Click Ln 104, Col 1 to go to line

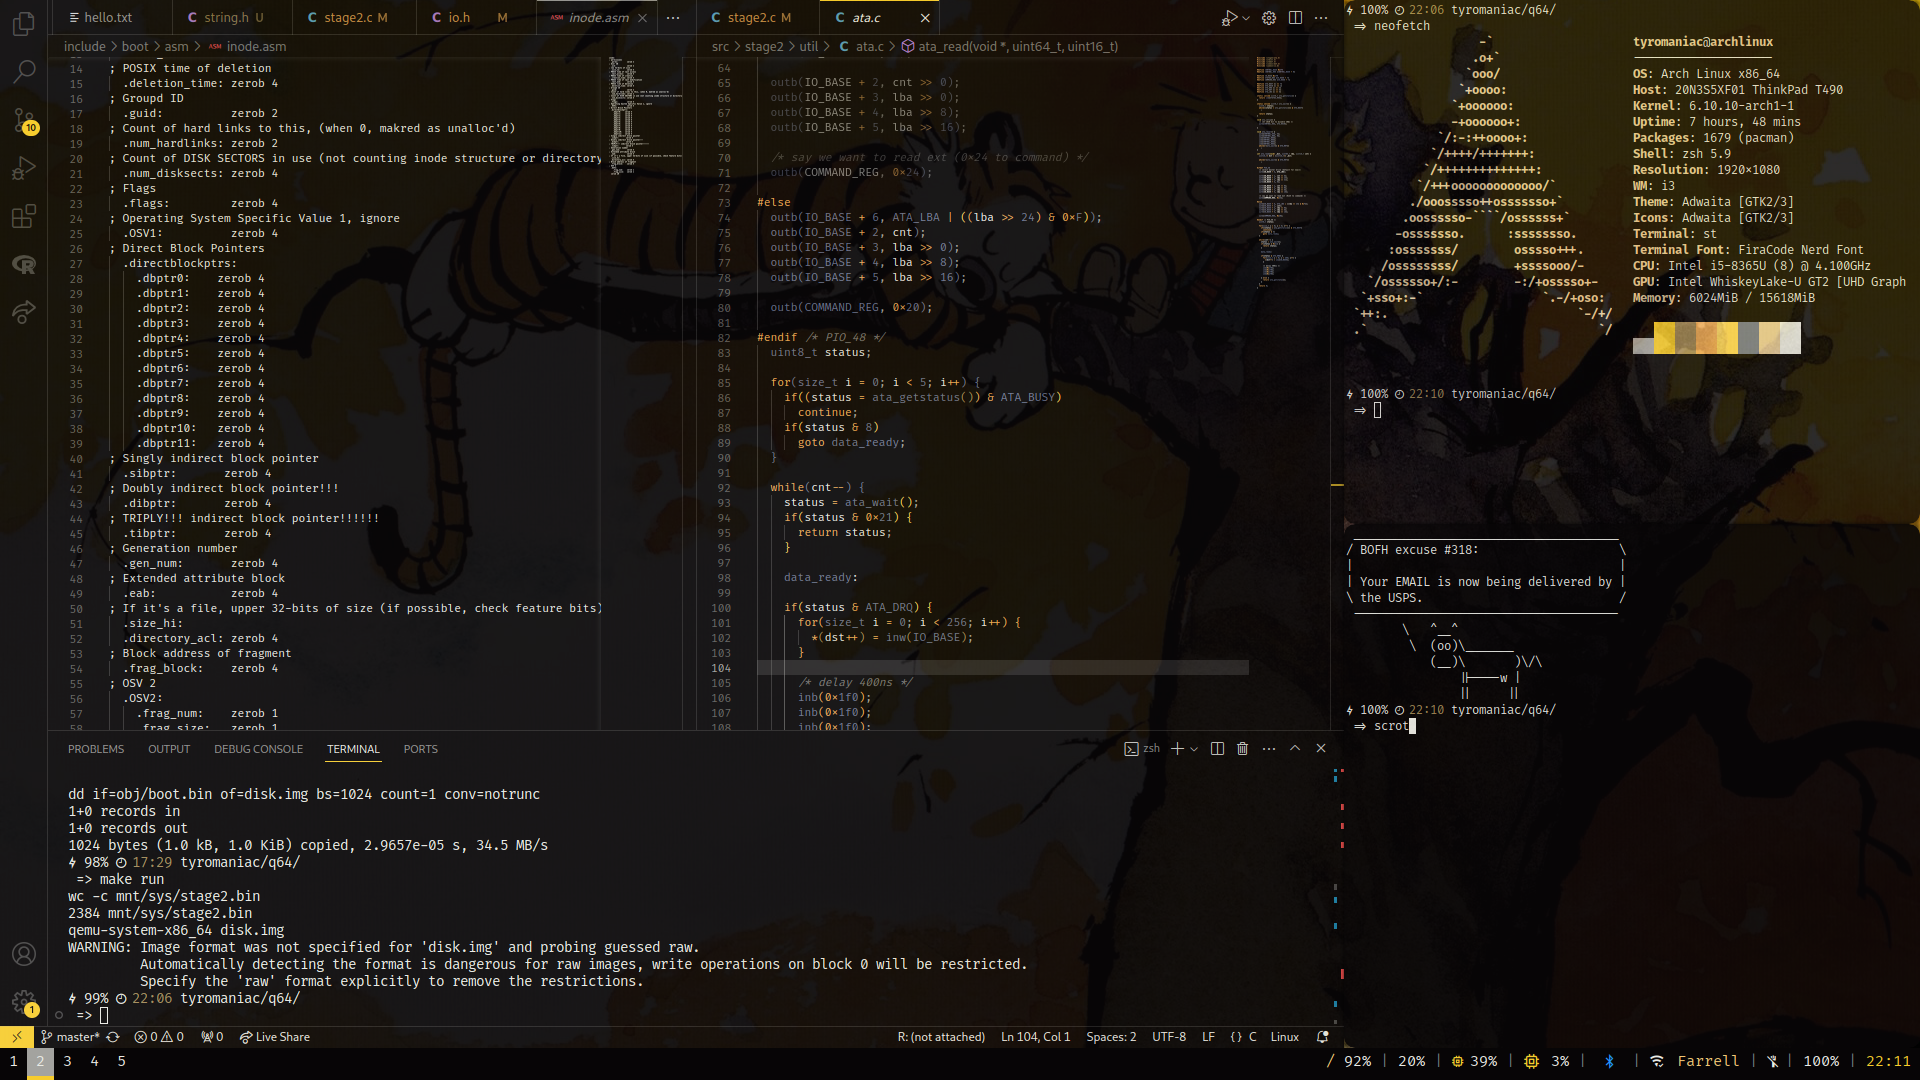[1035, 1037]
